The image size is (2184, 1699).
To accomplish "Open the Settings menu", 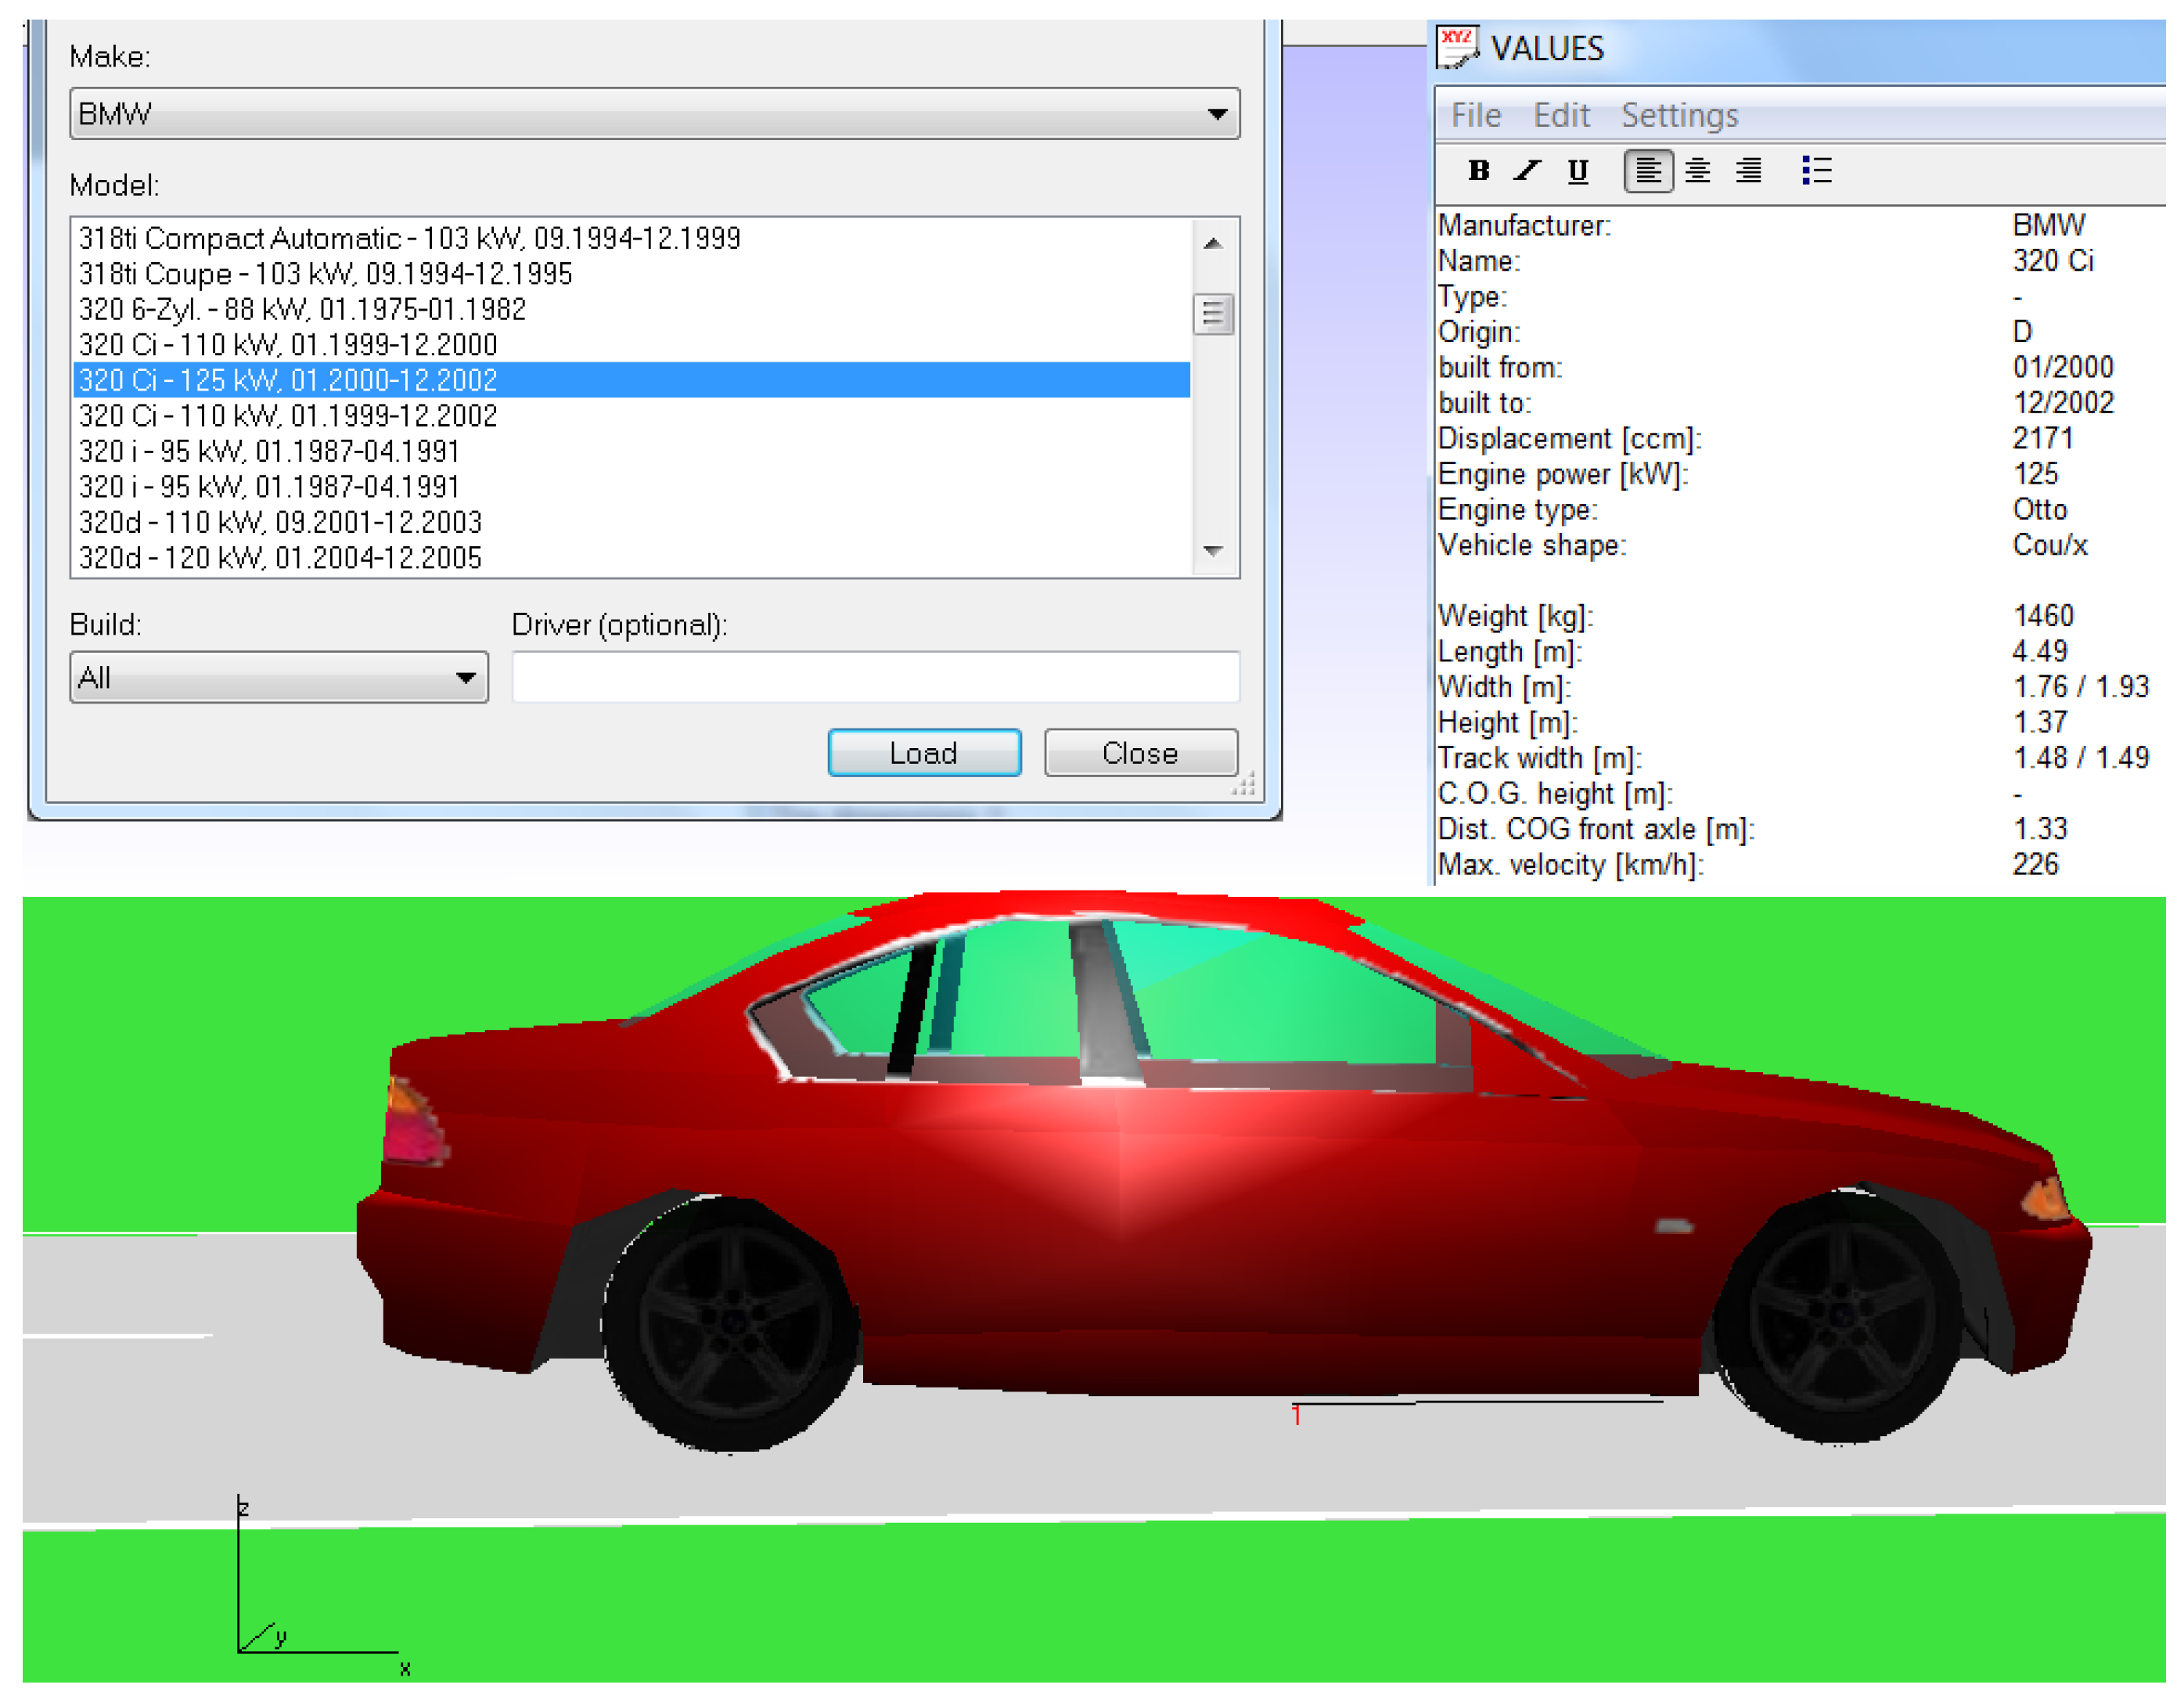I will (x=1679, y=116).
